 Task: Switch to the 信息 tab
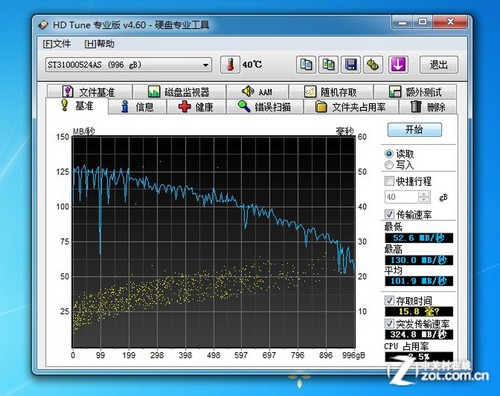(x=137, y=107)
